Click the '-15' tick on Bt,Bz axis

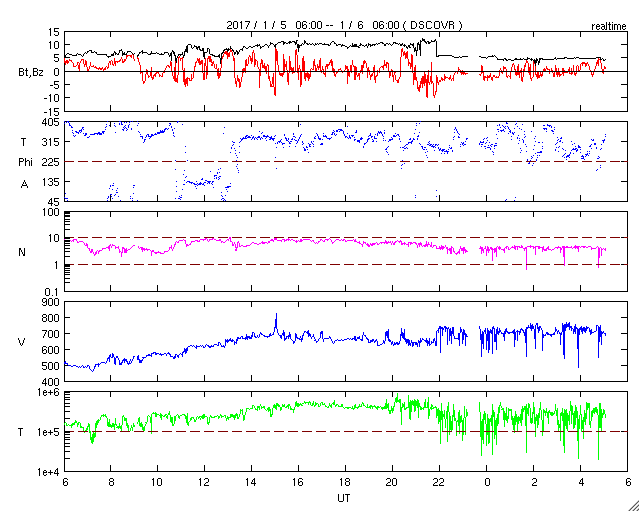point(52,111)
